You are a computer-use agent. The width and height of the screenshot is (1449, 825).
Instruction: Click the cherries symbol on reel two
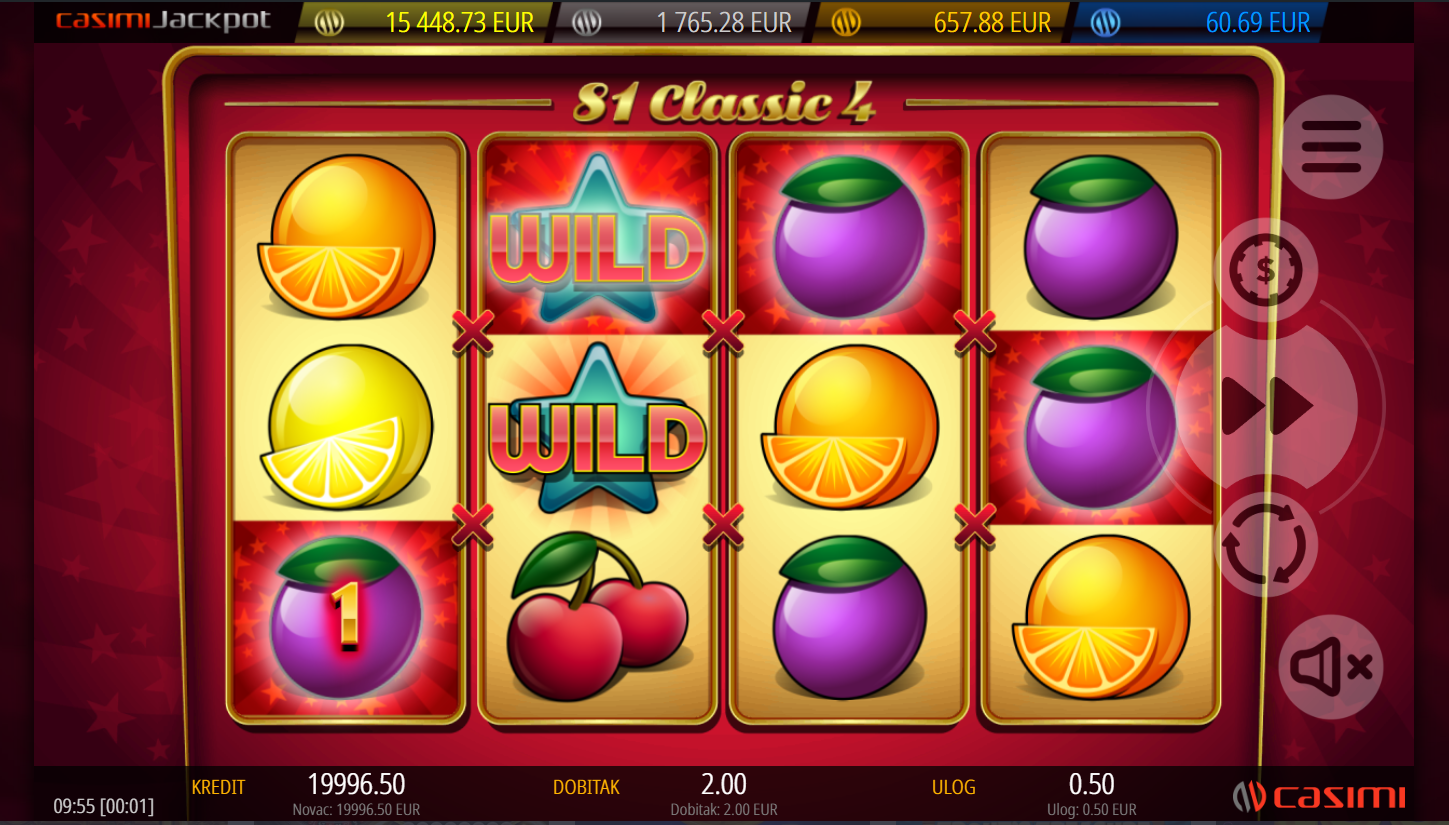(598, 617)
